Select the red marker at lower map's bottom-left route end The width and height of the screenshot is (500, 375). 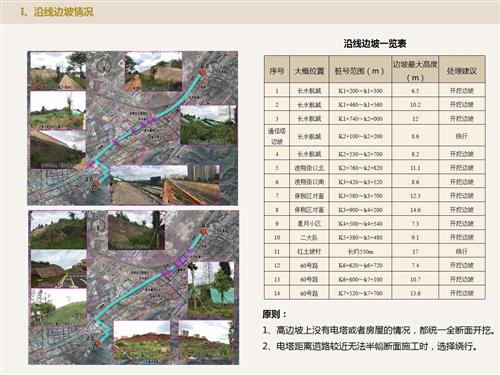coord(97,343)
